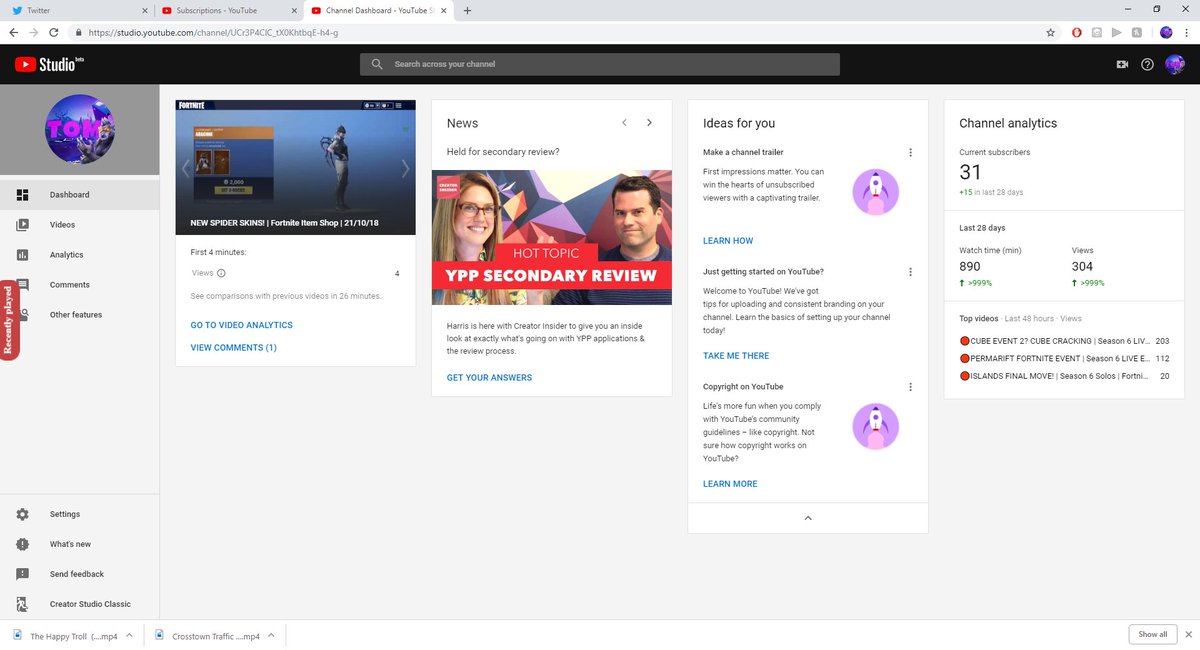
Task: Click Show all downloads button
Action: [x=1152, y=634]
